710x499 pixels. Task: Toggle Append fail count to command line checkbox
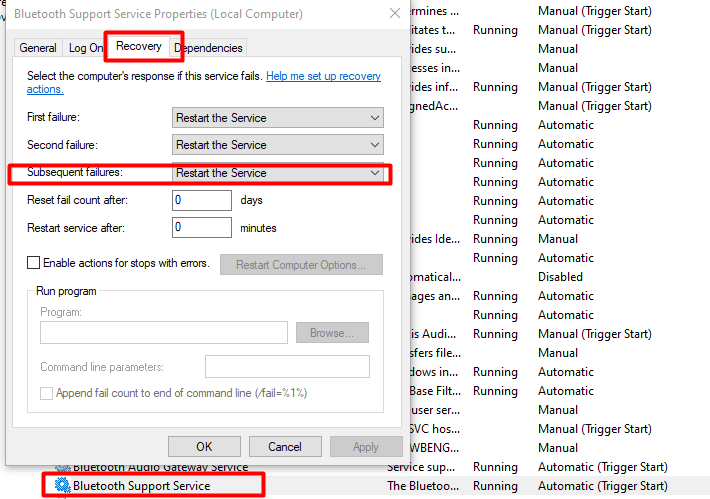click(x=46, y=393)
